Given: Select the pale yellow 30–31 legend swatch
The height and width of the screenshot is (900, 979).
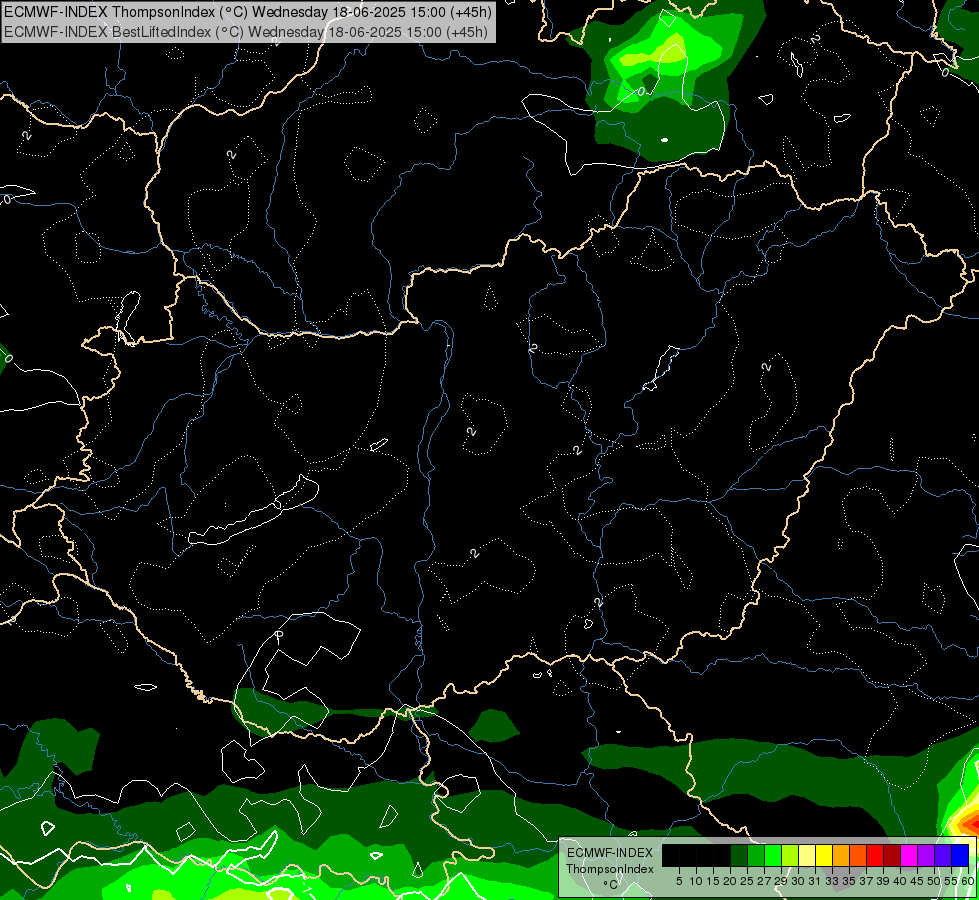Looking at the screenshot, I should 807,855.
